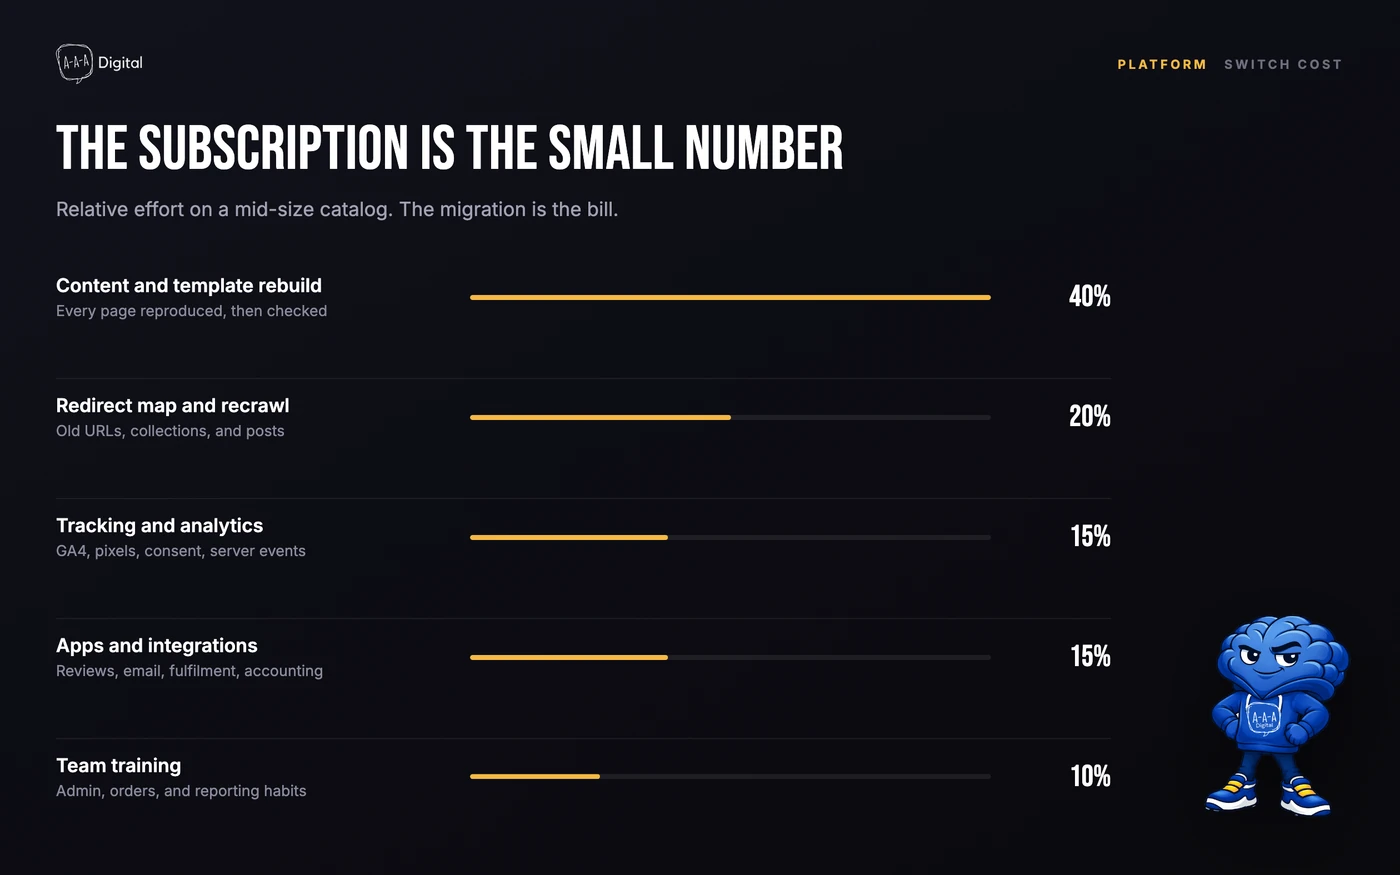Viewport: 1400px width, 875px height.
Task: Click the Tracking and analytics progress bar
Action: [x=730, y=537]
